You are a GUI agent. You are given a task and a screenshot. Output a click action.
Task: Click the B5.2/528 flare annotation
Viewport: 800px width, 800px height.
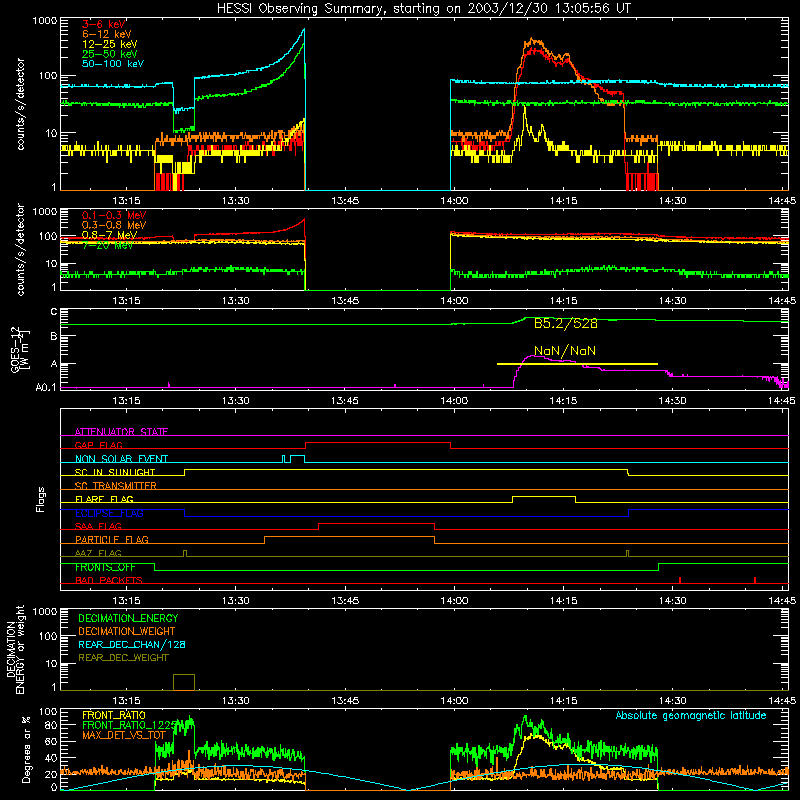coord(565,323)
